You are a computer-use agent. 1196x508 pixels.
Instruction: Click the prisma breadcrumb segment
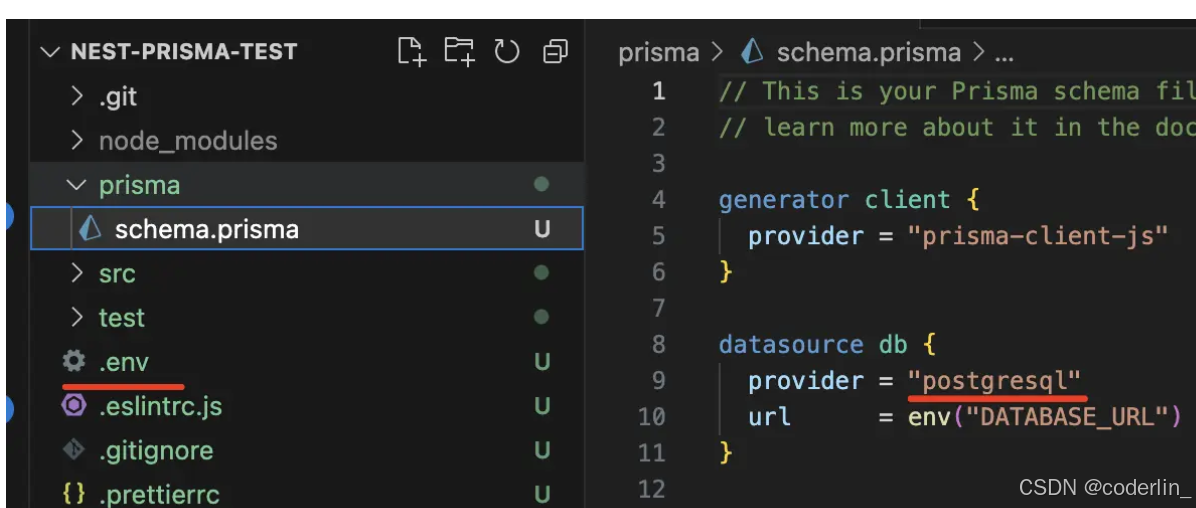658,52
